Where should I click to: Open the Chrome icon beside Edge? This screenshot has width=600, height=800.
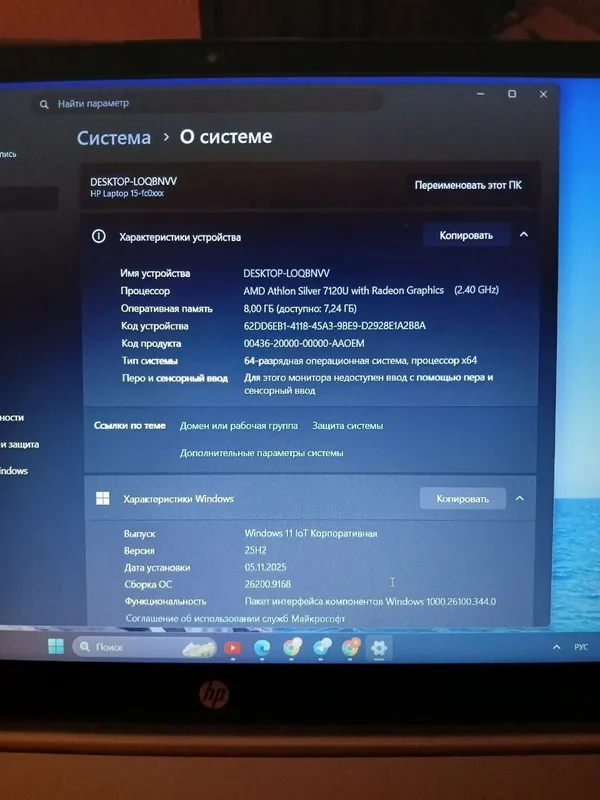tap(292, 647)
